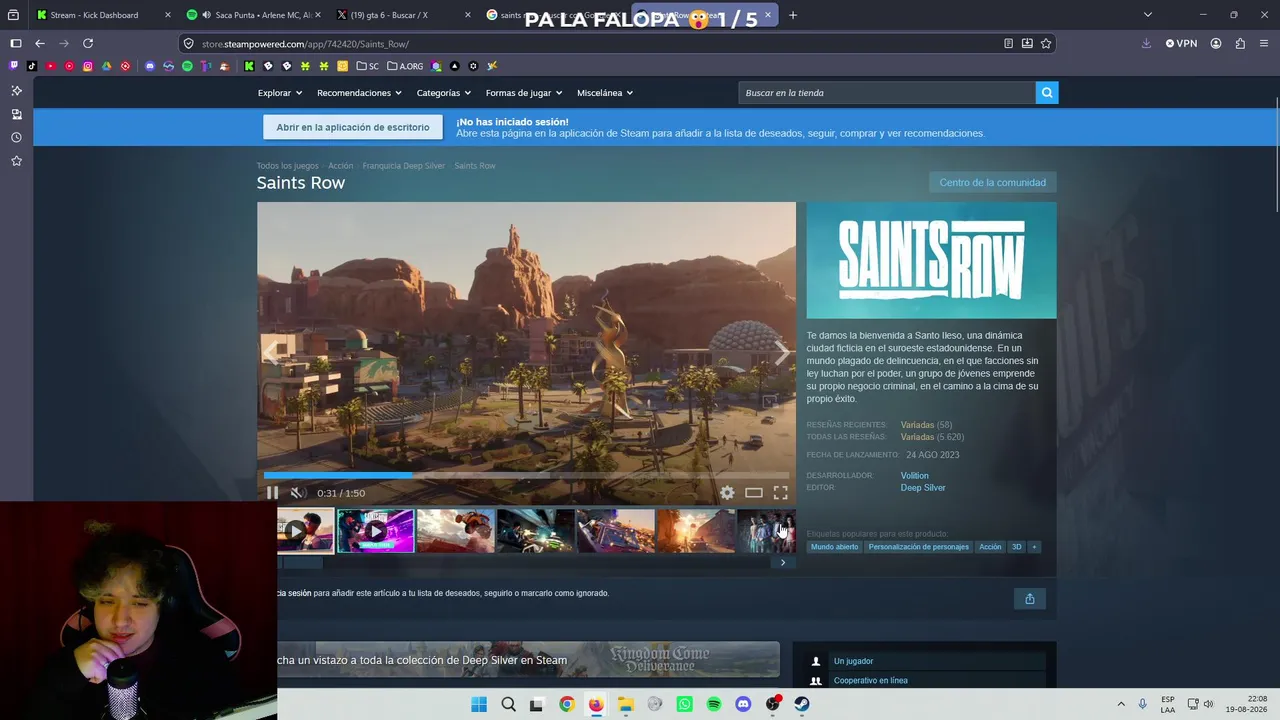This screenshot has height=720, width=1280.
Task: Follow the 'Todos los juegos' breadcrumb
Action: point(287,166)
